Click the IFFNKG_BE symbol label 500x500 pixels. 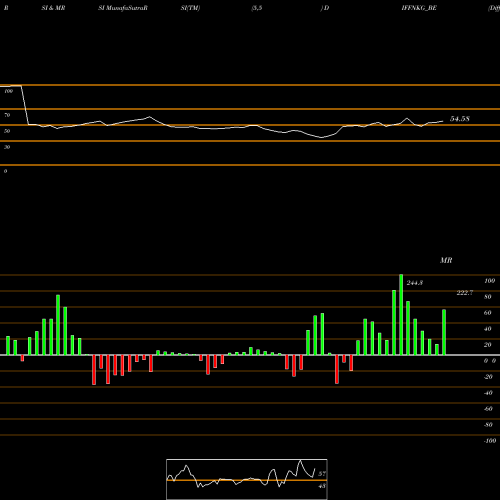coord(419,8)
